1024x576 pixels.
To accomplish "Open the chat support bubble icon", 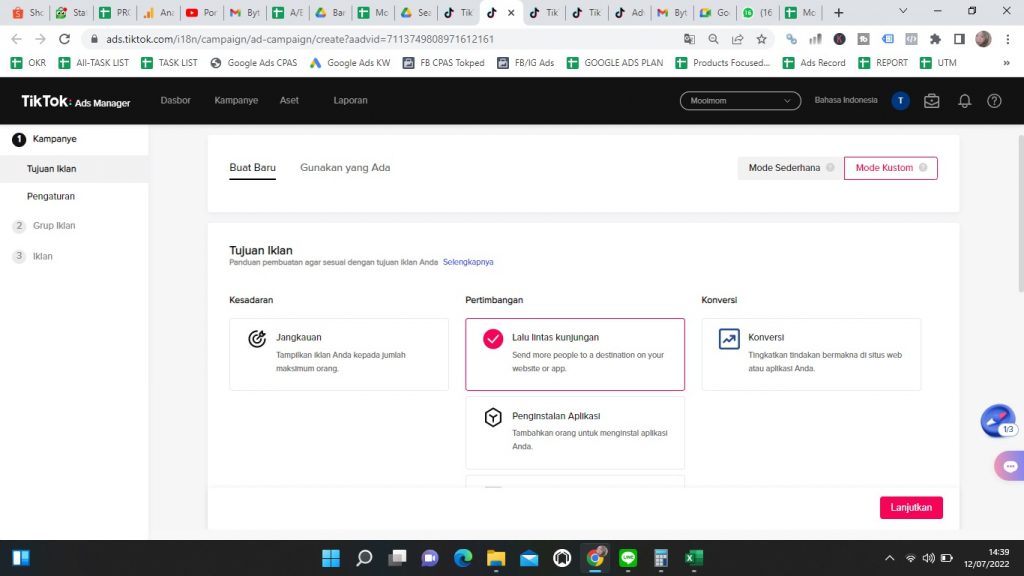I will [x=1009, y=466].
